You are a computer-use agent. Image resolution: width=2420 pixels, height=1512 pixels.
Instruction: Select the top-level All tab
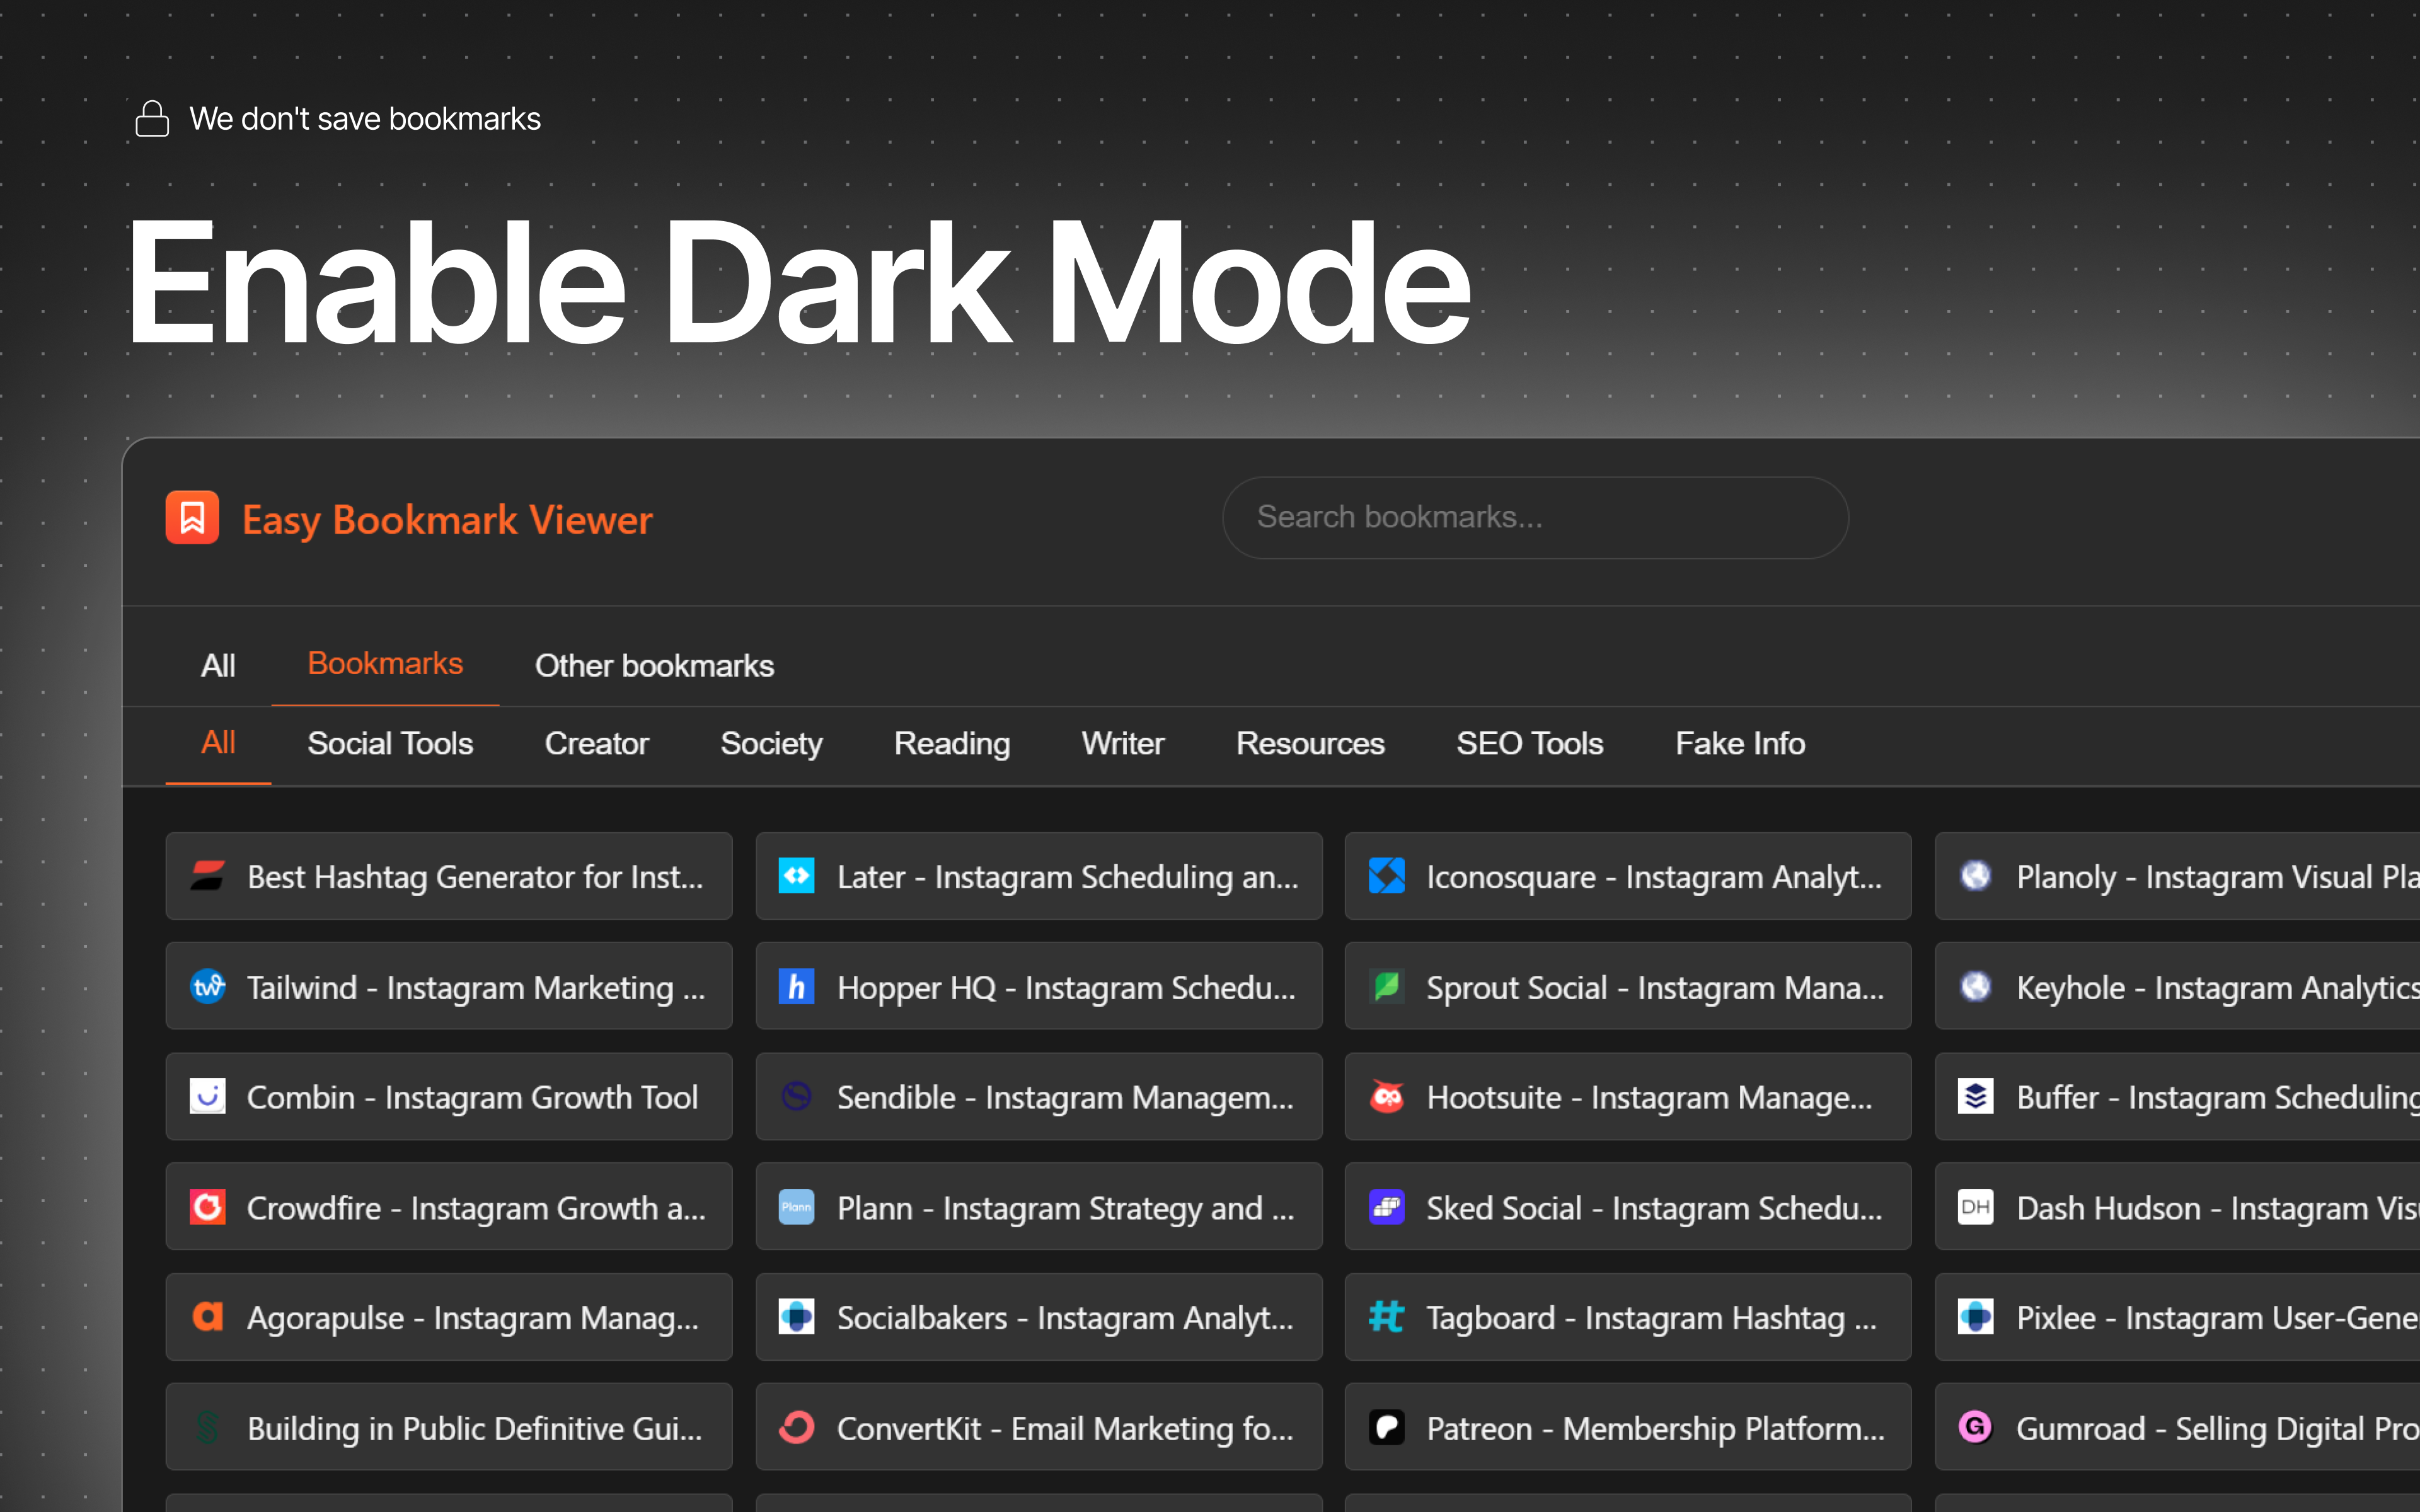click(218, 665)
